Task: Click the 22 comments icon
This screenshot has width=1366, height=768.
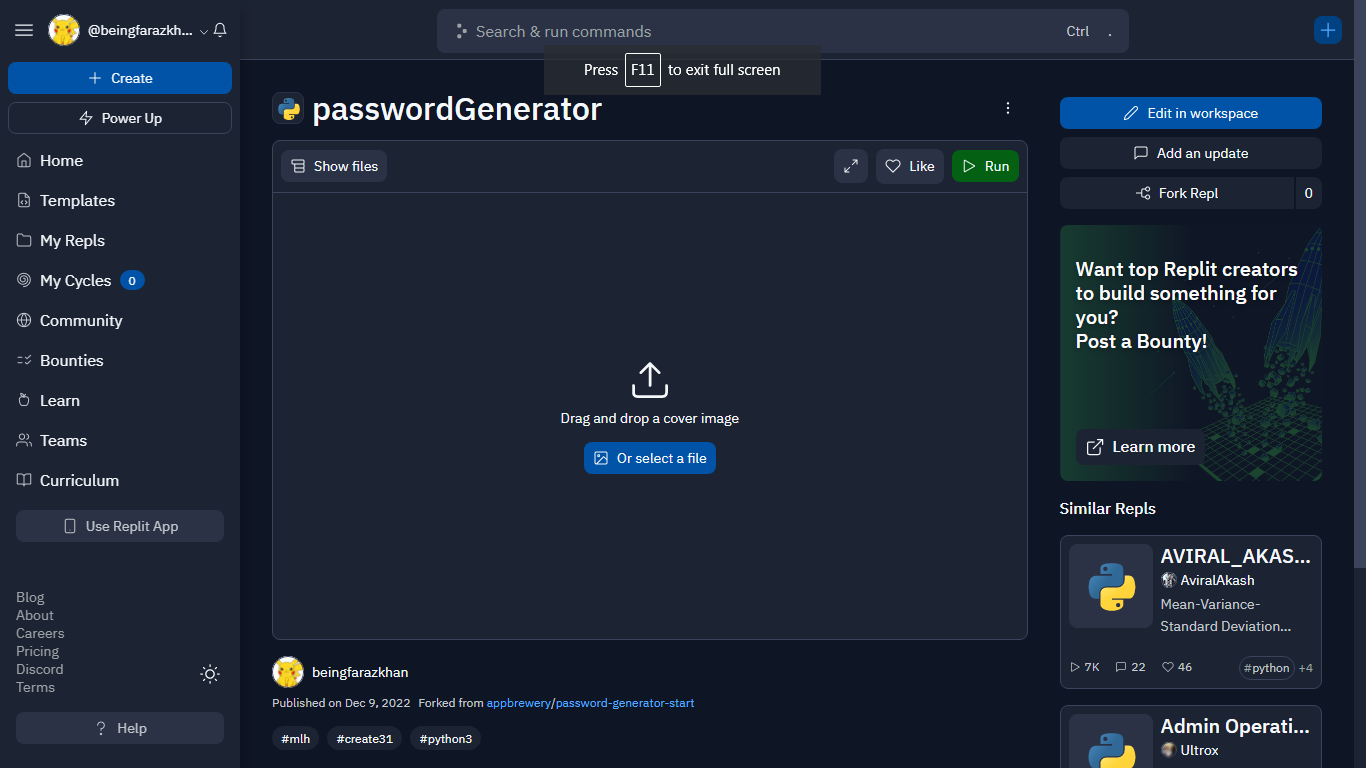Action: (x=1121, y=667)
